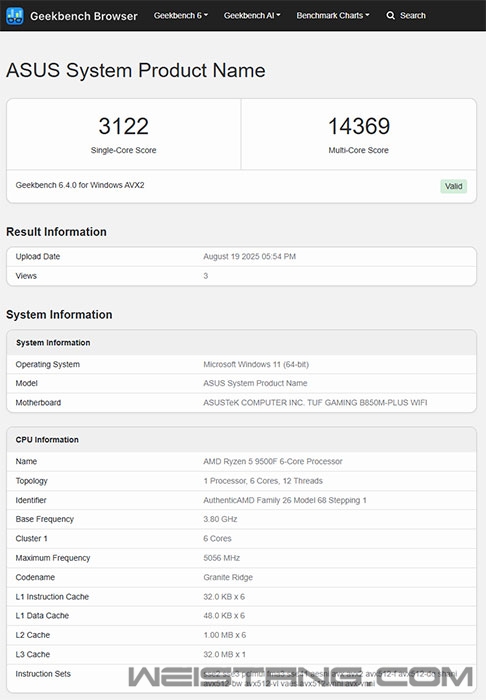Click the Granite Ridge value
The image size is (486, 700).
[x=228, y=577]
